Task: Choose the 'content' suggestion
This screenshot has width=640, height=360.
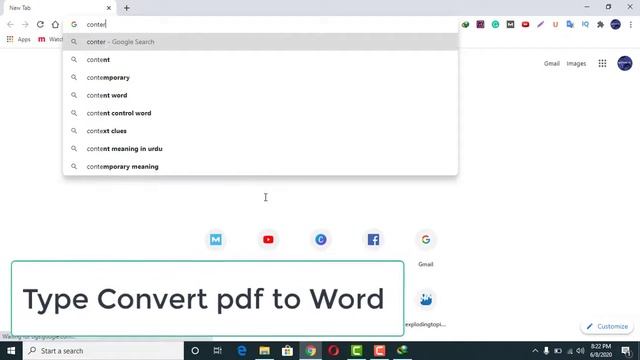Action: tap(260, 60)
